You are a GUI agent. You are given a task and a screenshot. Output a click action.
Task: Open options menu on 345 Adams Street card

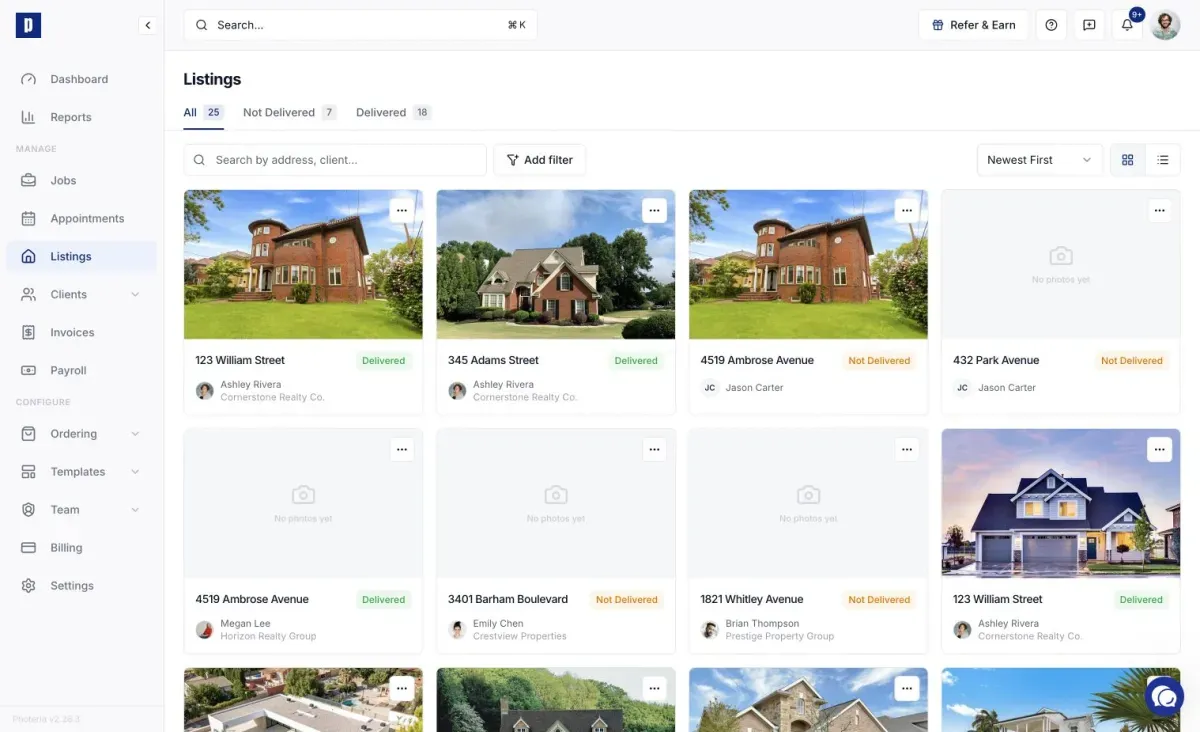click(654, 210)
